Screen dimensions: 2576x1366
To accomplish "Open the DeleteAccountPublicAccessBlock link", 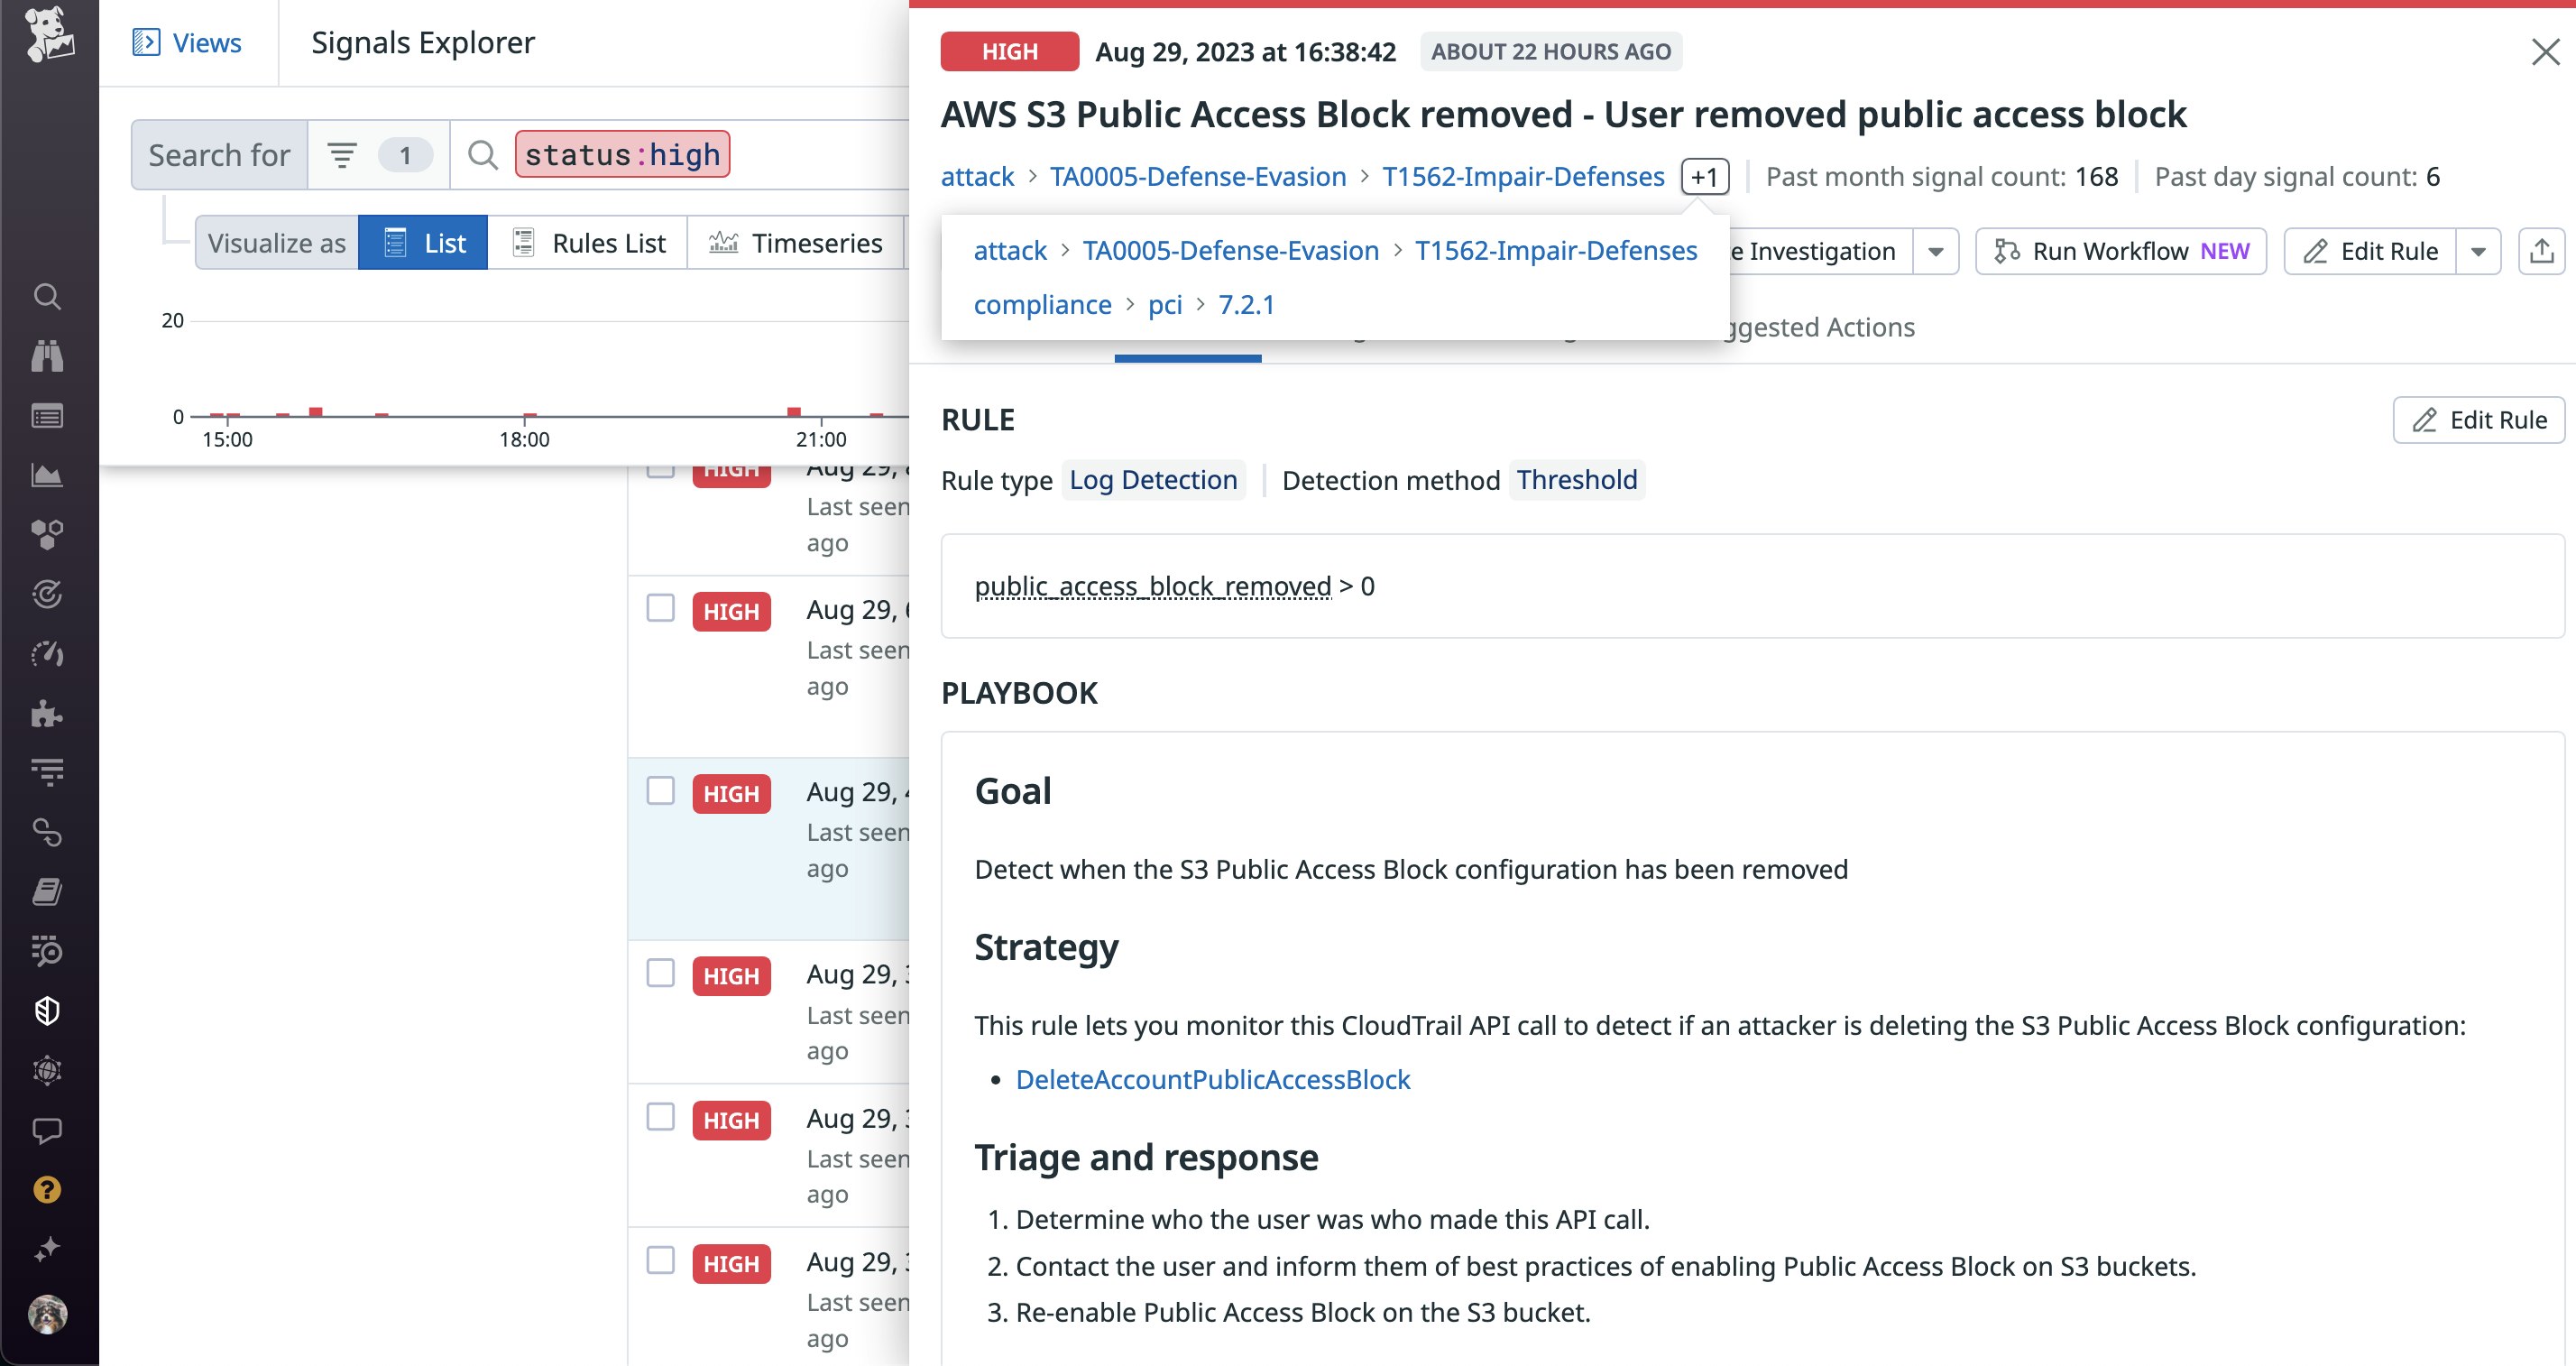I will 1212,1079.
